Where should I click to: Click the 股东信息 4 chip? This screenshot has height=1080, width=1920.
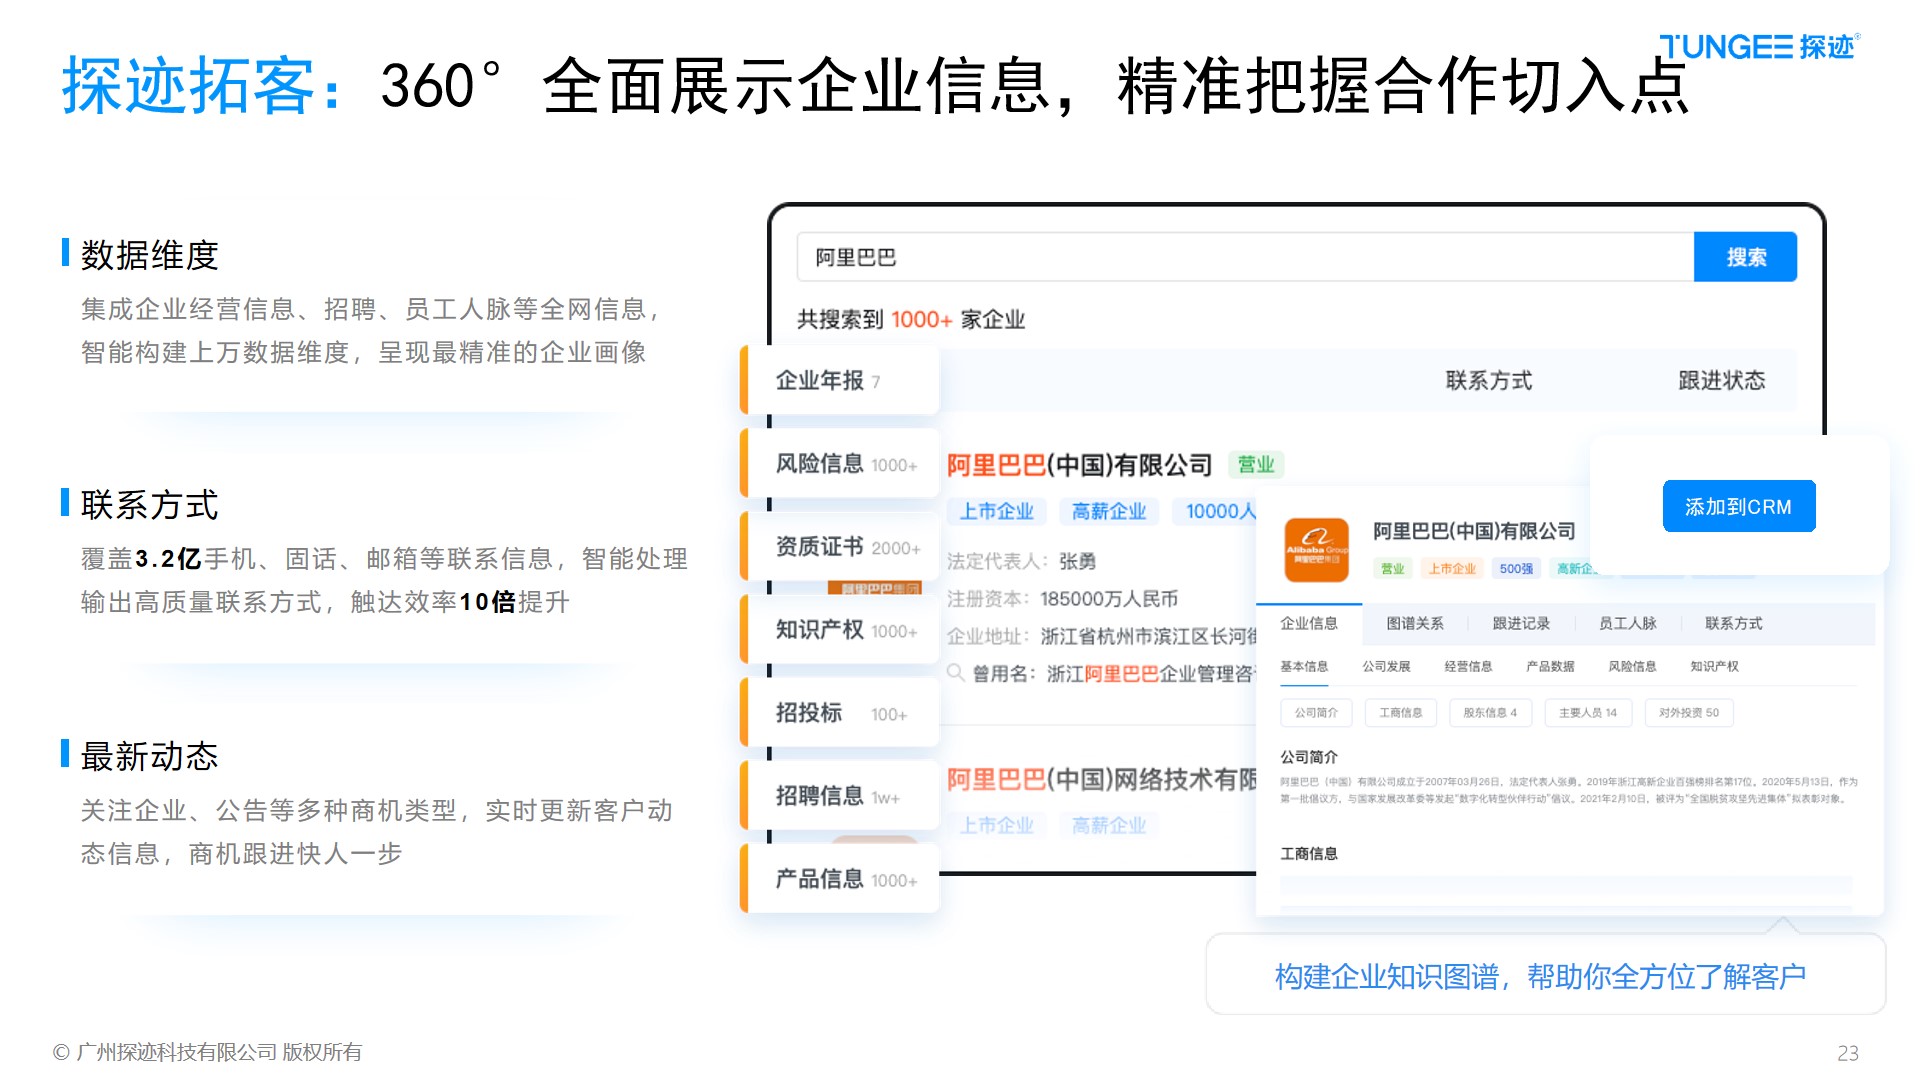click(1489, 713)
